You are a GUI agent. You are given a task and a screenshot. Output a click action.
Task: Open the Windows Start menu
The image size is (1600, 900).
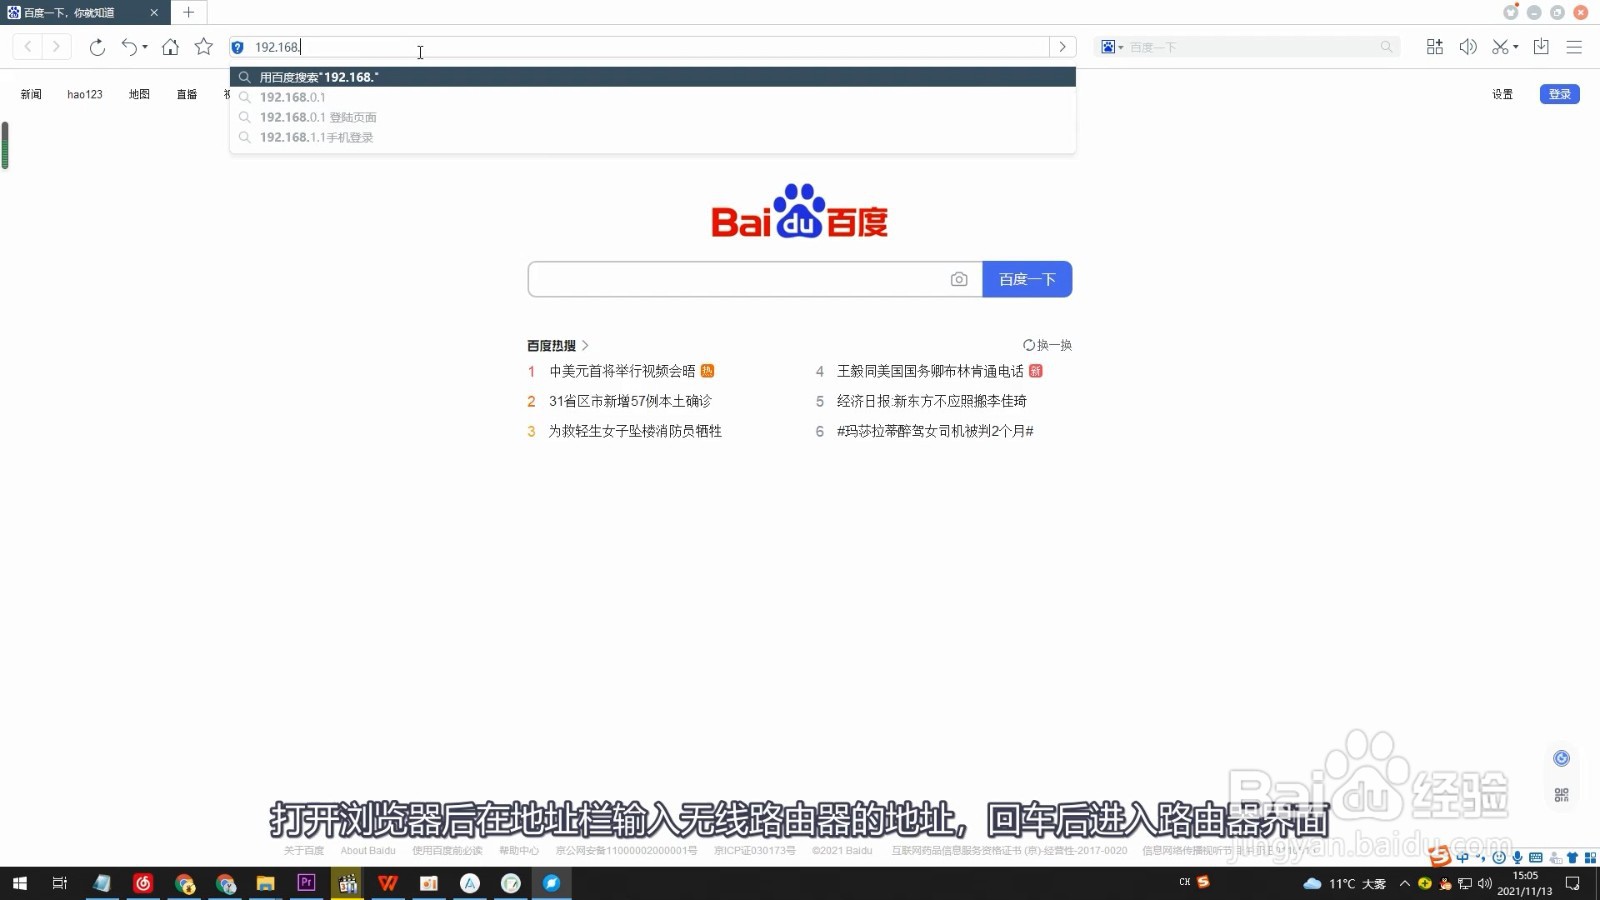coord(19,883)
